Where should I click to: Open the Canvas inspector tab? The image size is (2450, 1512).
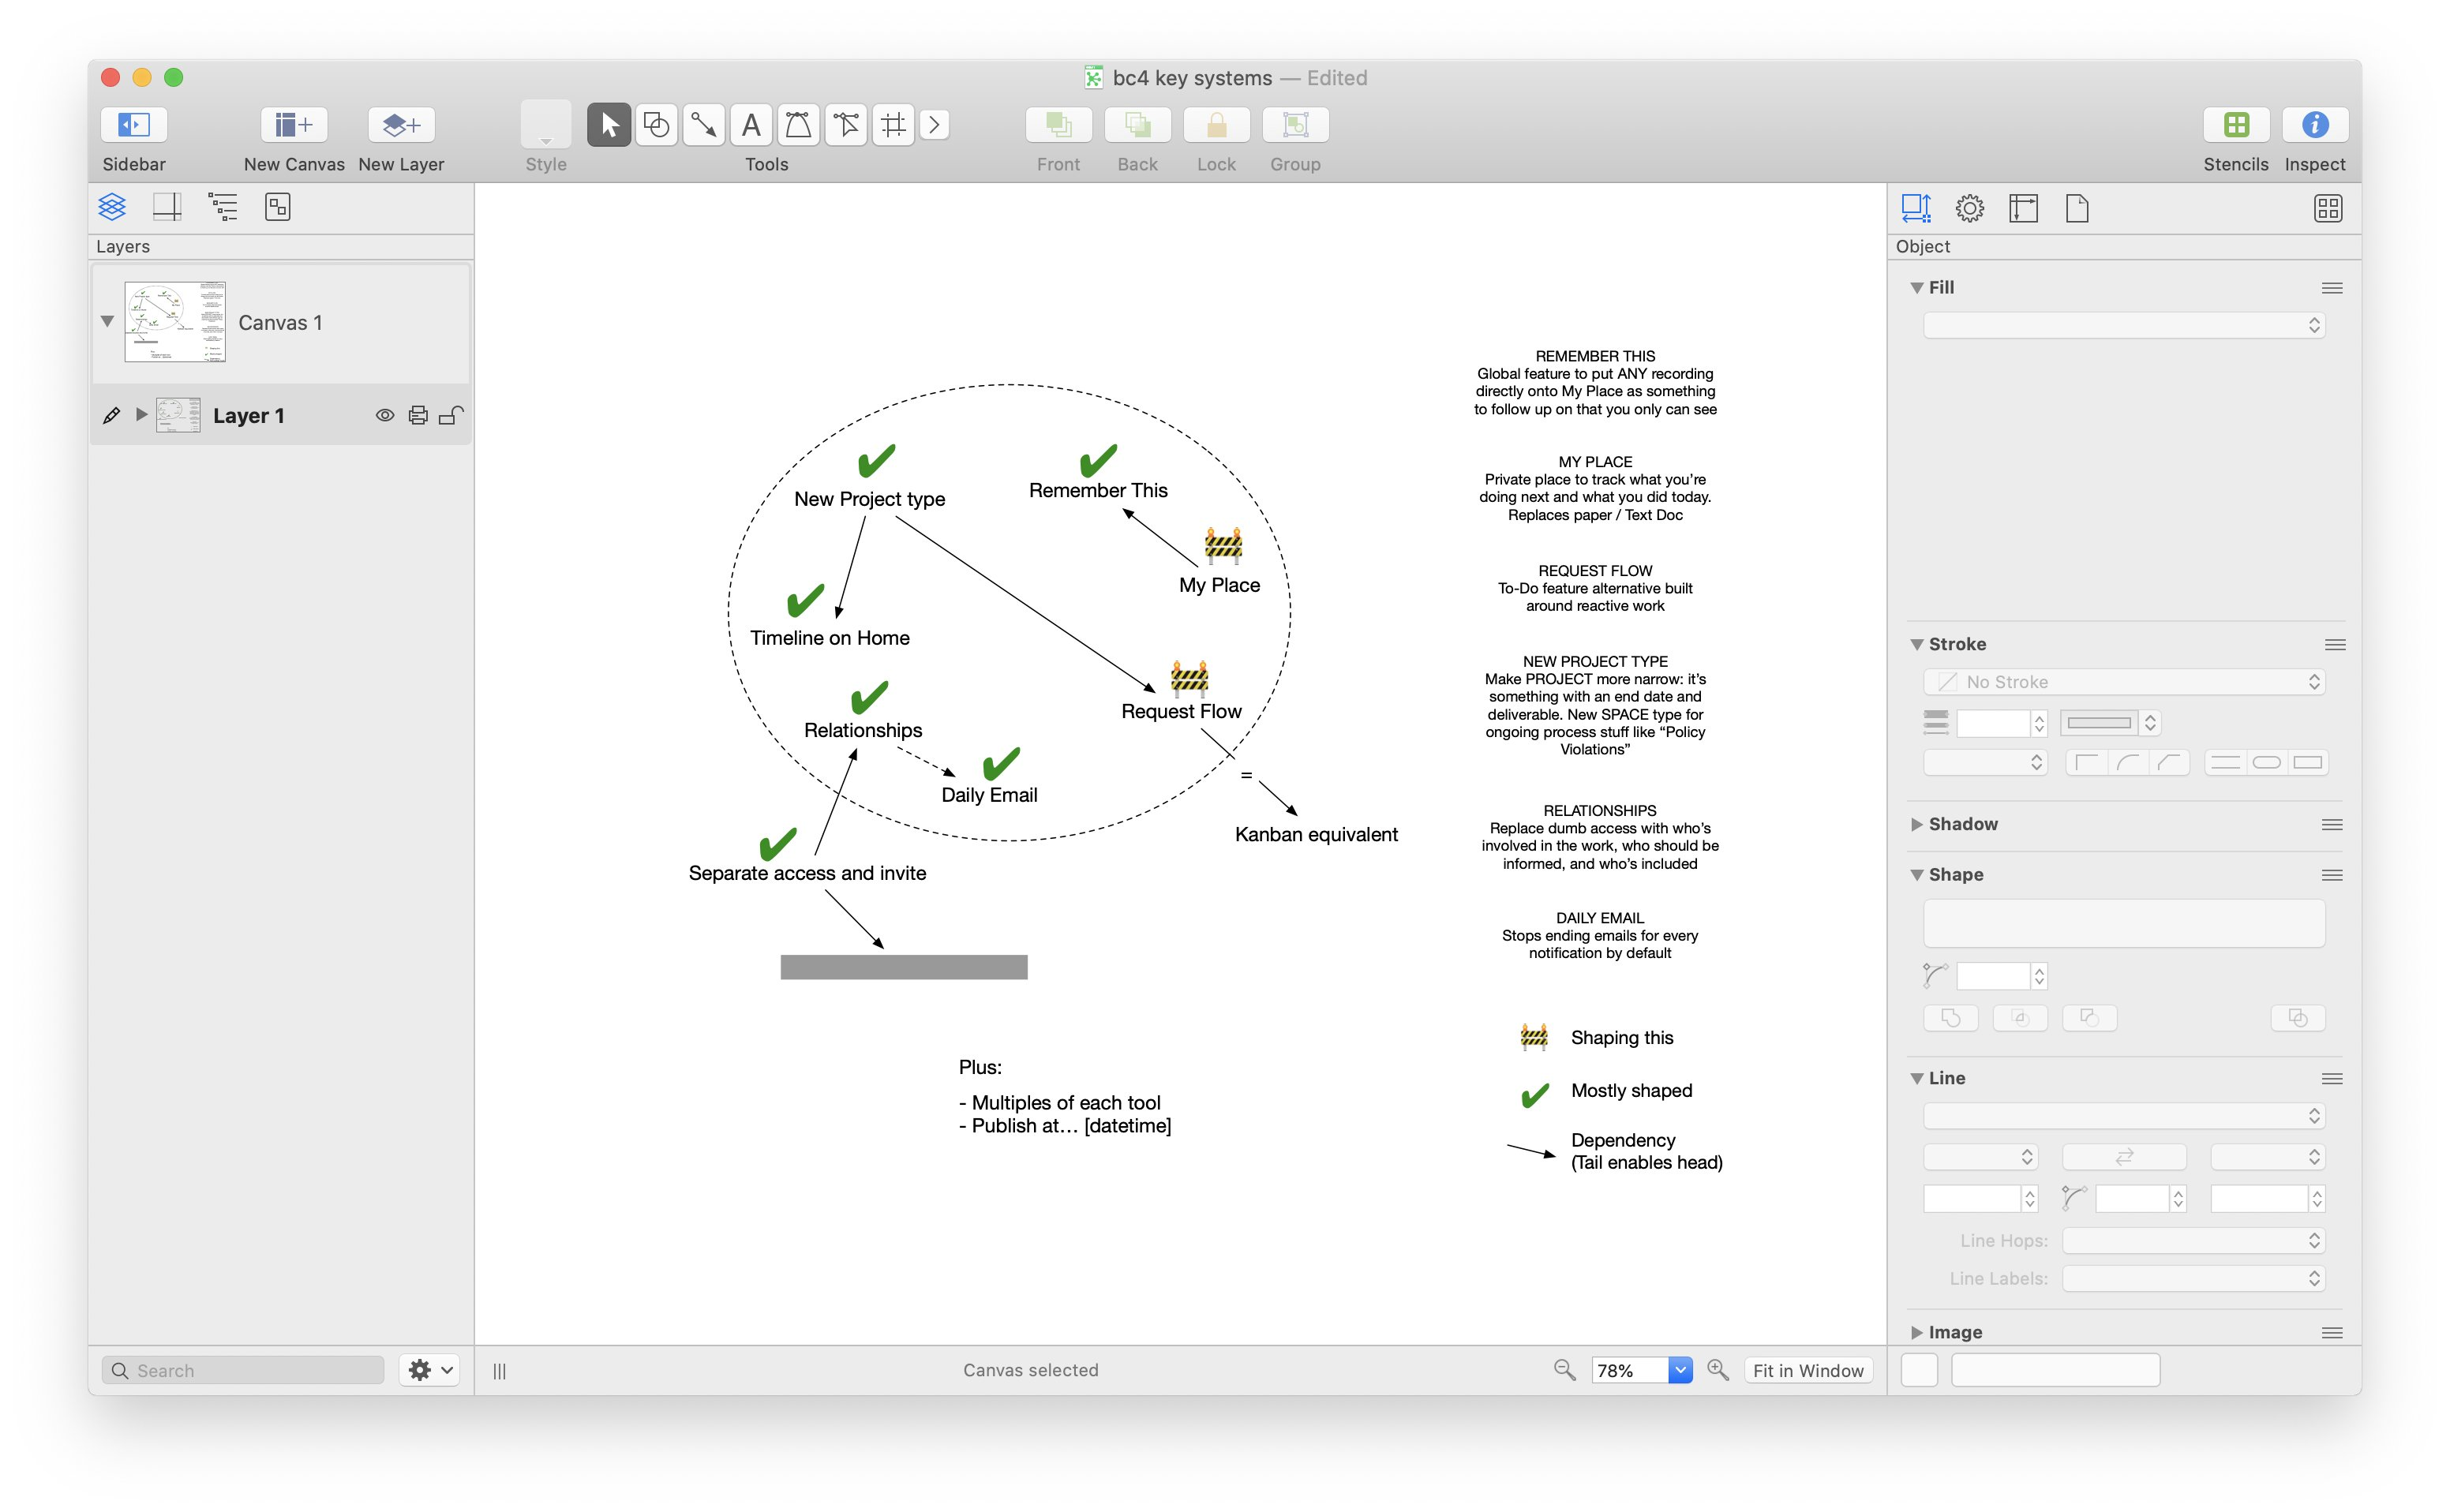2023,208
